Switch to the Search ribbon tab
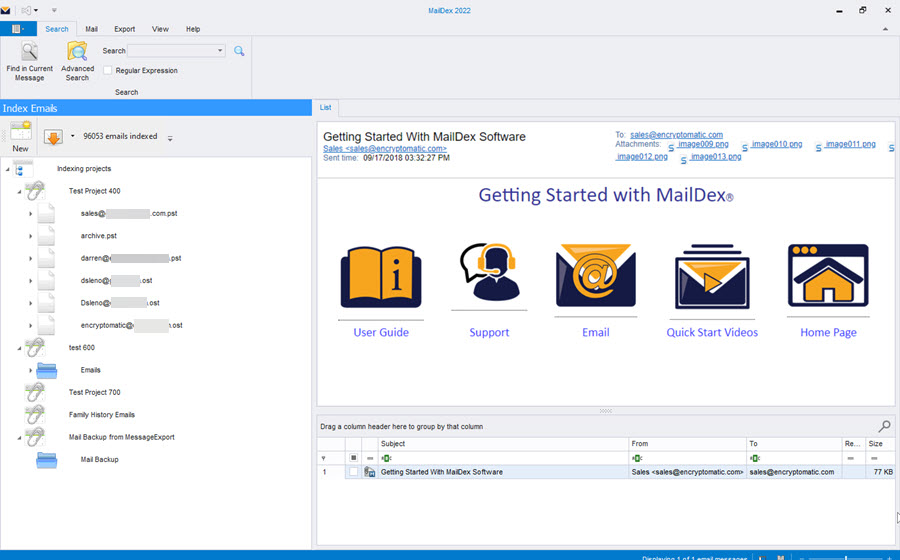This screenshot has height=560, width=900. coord(57,29)
